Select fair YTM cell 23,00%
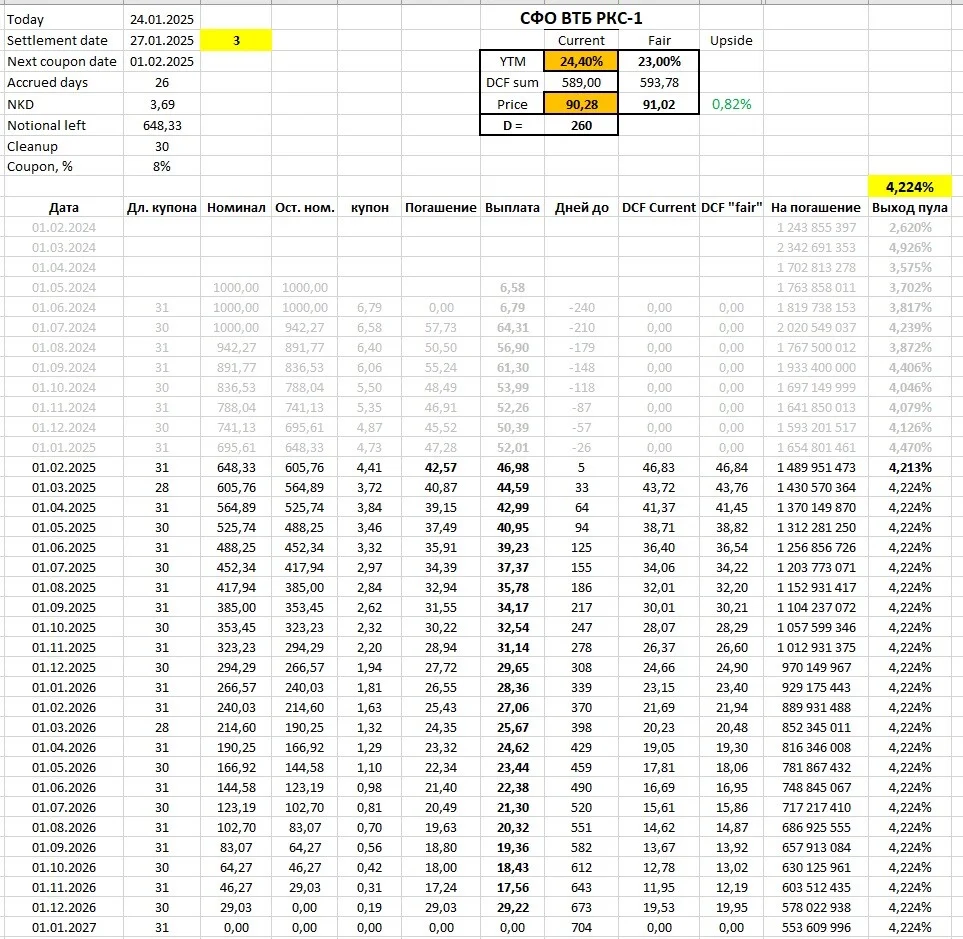This screenshot has width=963, height=939. tap(659, 61)
